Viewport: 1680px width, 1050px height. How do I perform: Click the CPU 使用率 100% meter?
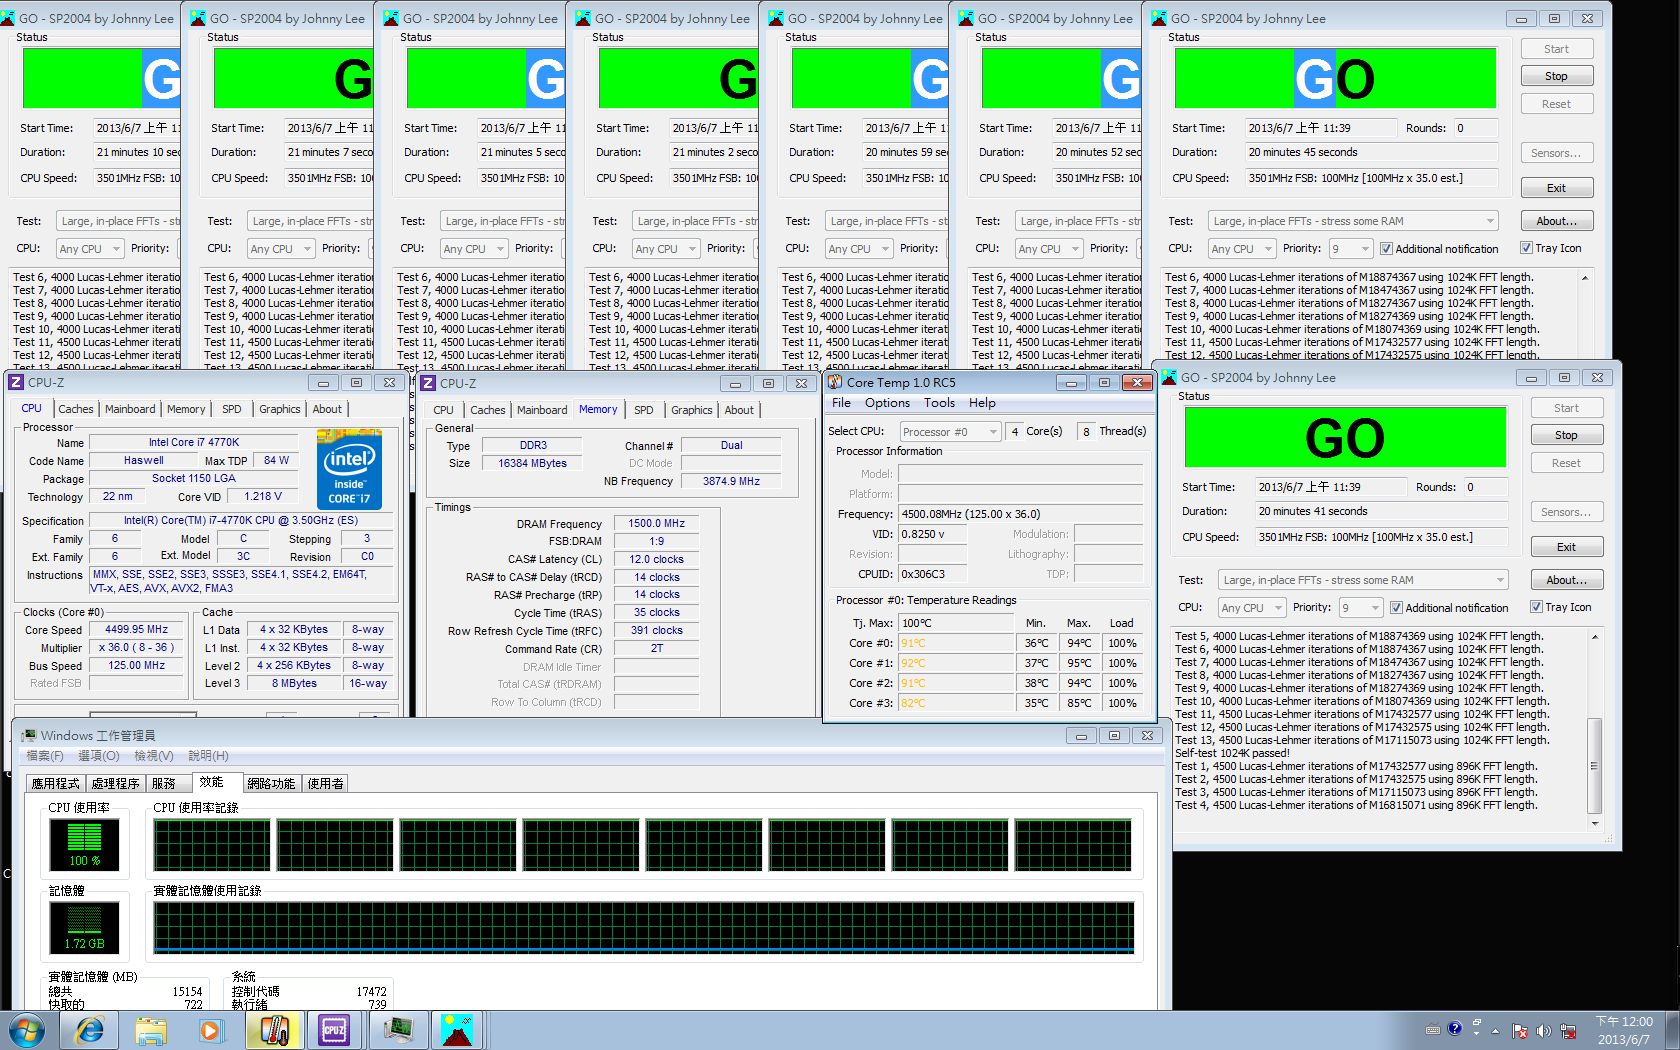[x=84, y=845]
